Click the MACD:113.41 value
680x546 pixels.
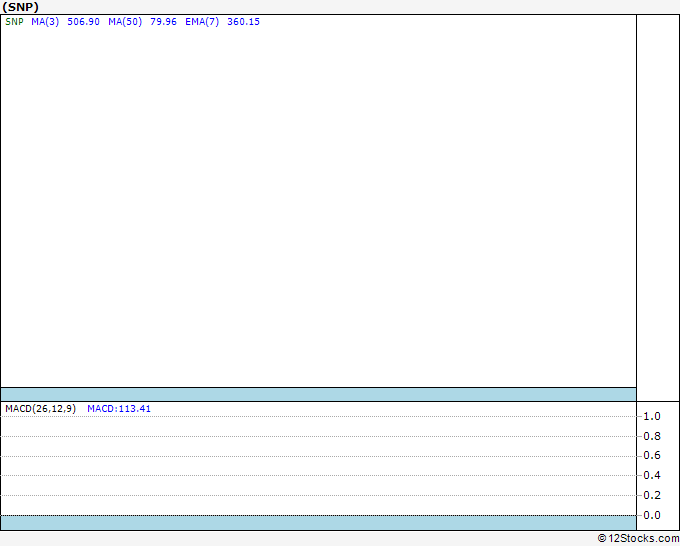[x=119, y=409]
